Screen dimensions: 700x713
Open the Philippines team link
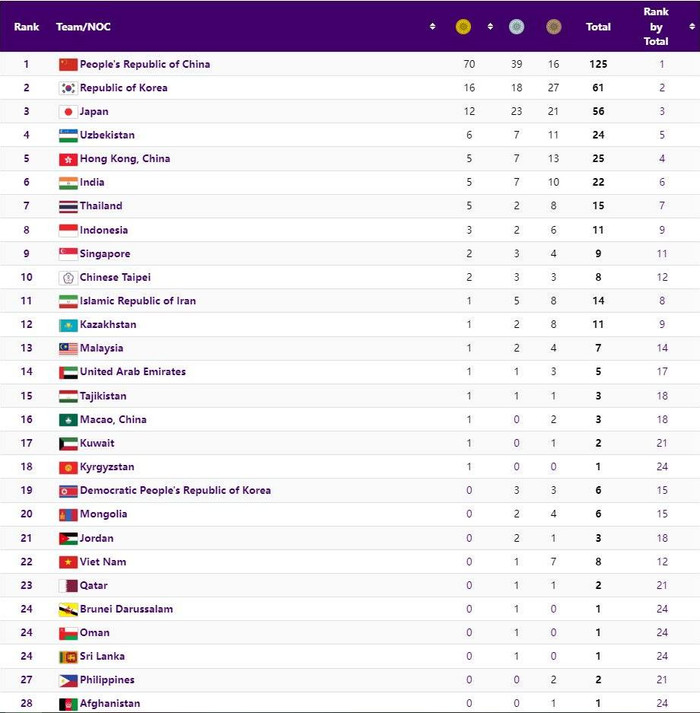point(107,680)
